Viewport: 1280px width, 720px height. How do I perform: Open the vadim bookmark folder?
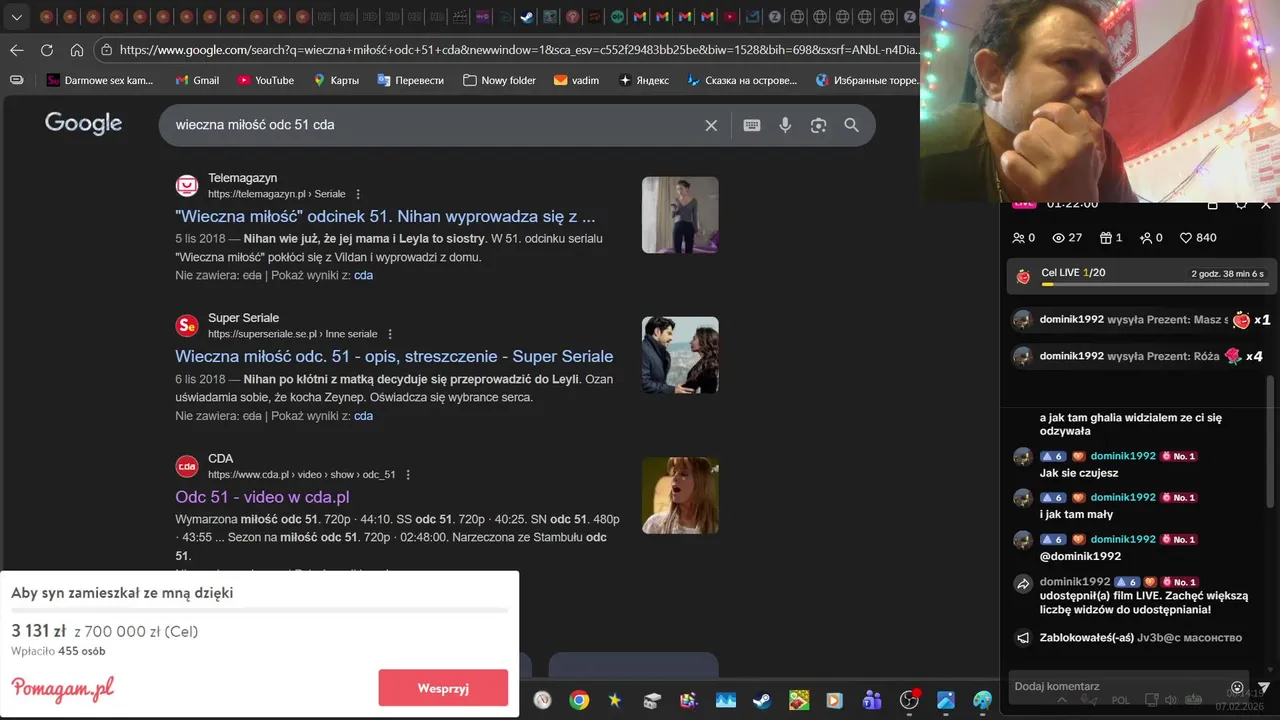click(576, 80)
